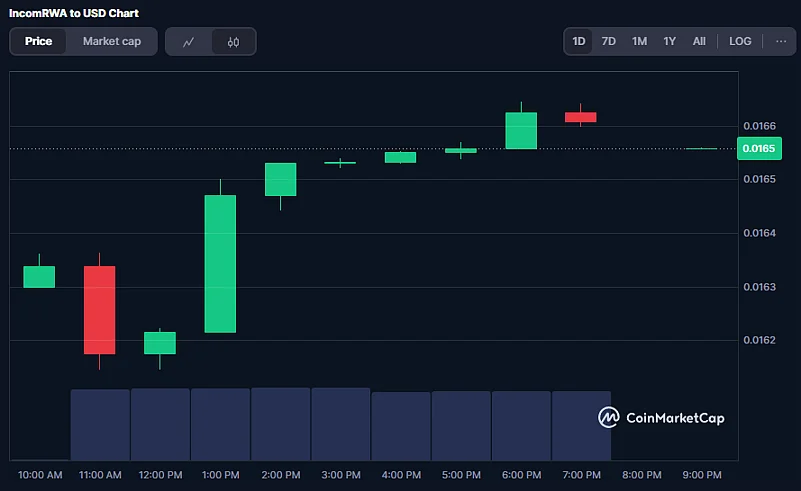801x491 pixels.
Task: Click the 5:00 PM time axis label
Action: [x=461, y=475]
